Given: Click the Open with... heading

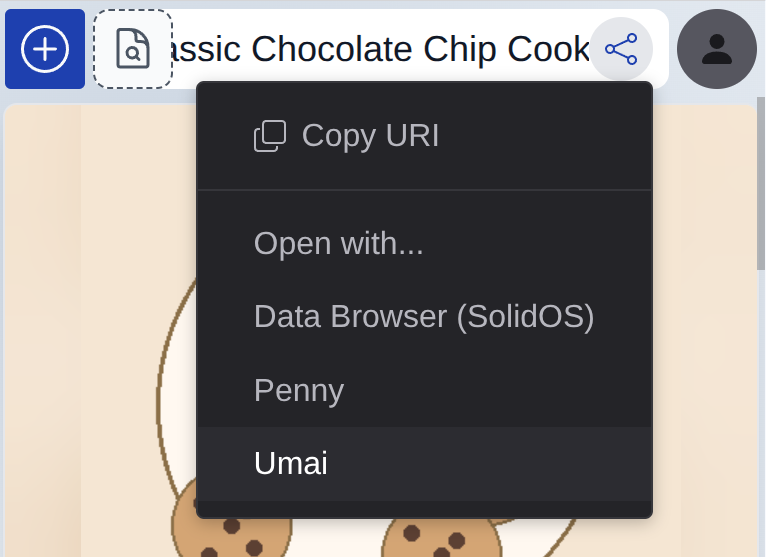Looking at the screenshot, I should 338,243.
